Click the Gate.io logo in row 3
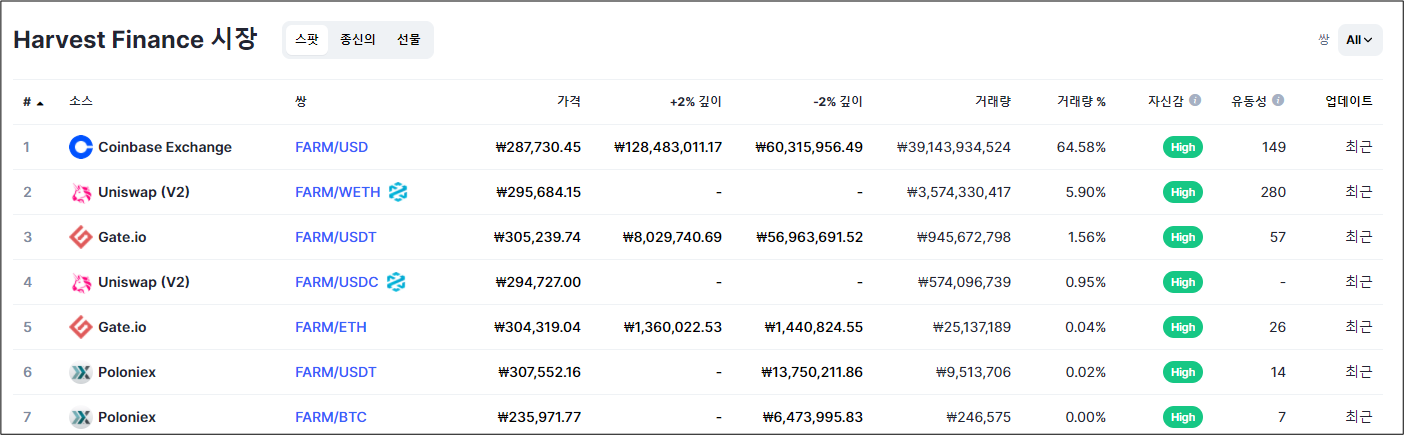 click(x=81, y=237)
